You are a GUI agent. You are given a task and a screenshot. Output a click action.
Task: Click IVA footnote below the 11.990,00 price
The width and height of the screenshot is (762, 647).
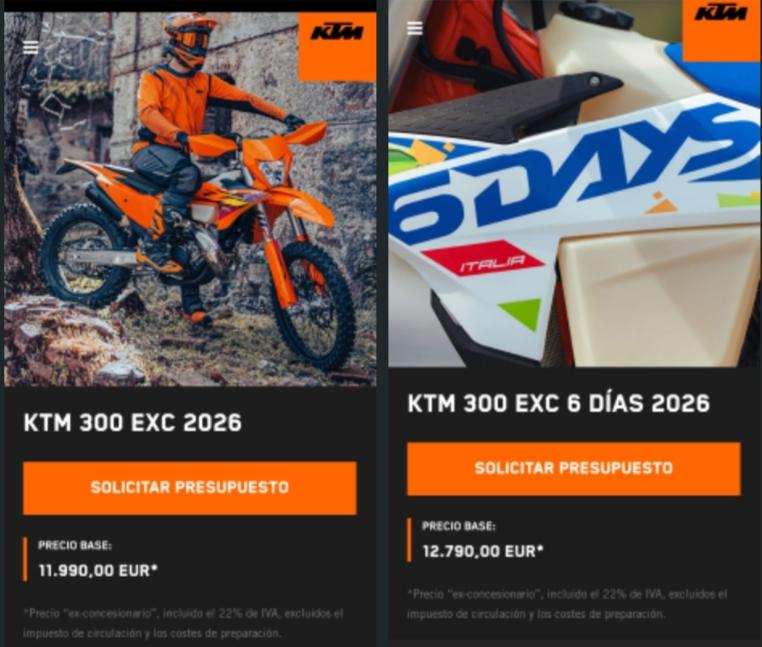point(183,624)
